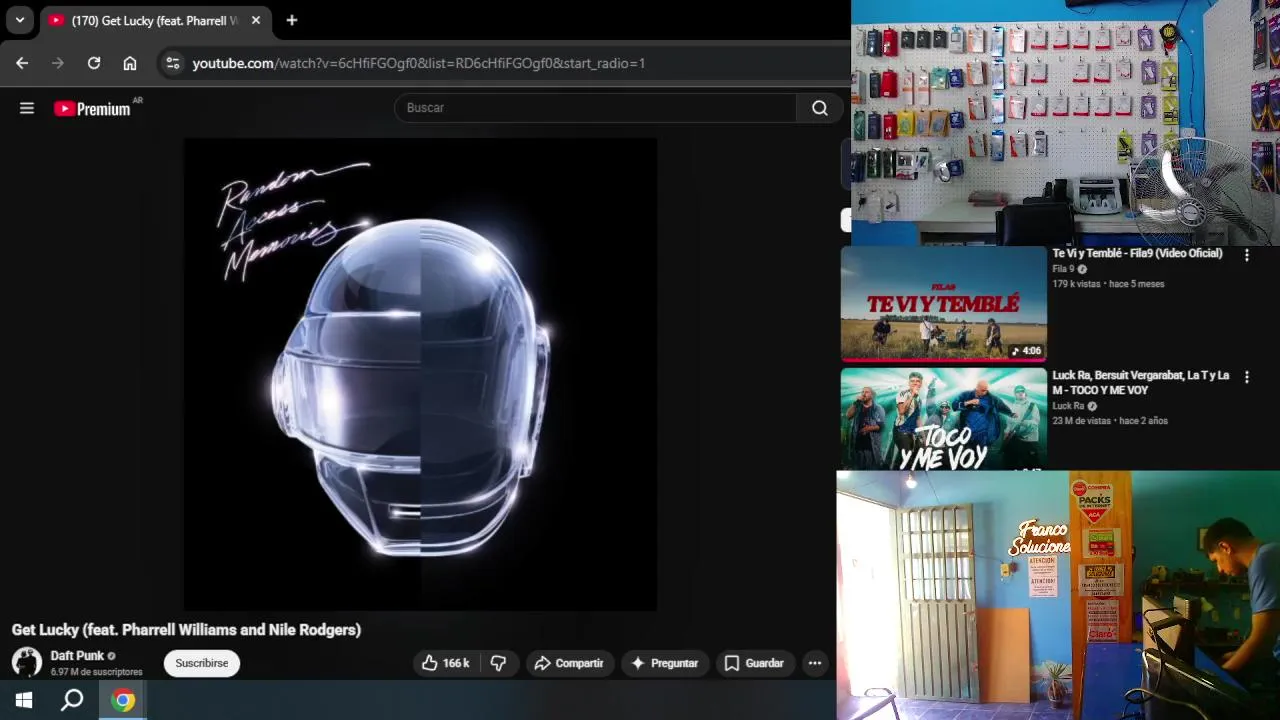Reload the YouTube page
Screen dimensions: 1280x720
coord(94,63)
